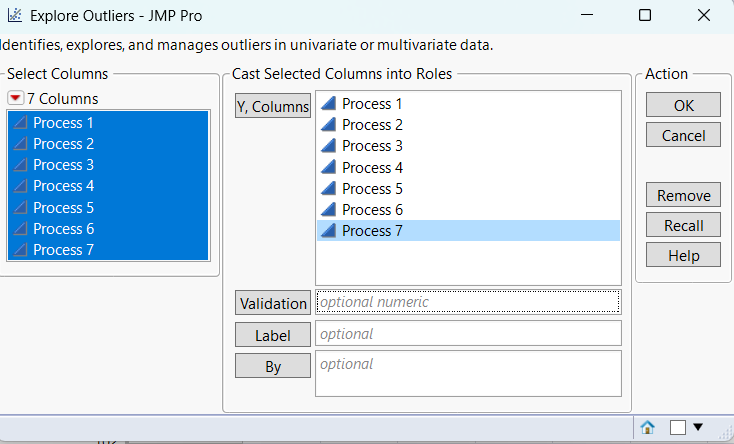
Task: Cancel the Explore Outliers dialog
Action: click(x=683, y=135)
